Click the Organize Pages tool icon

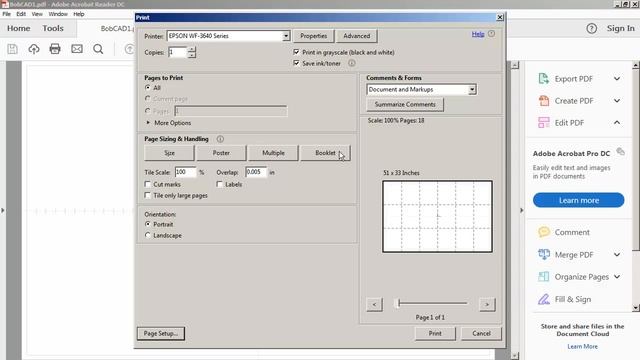pyautogui.click(x=543, y=277)
